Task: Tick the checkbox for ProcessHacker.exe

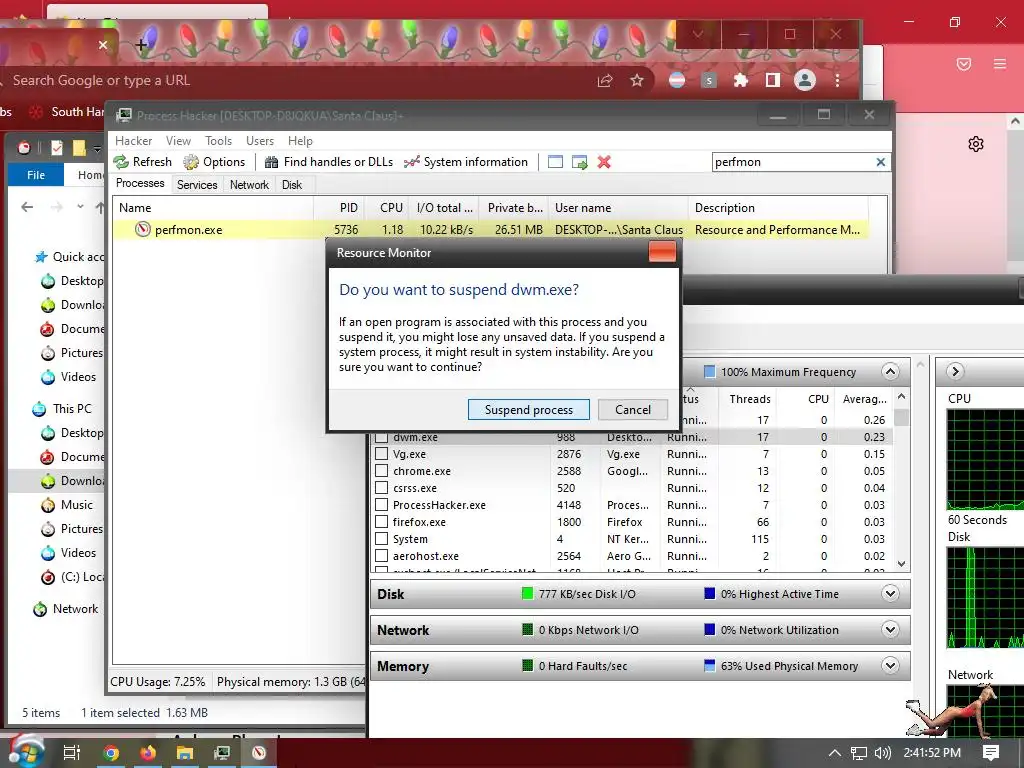Action: pyautogui.click(x=381, y=505)
